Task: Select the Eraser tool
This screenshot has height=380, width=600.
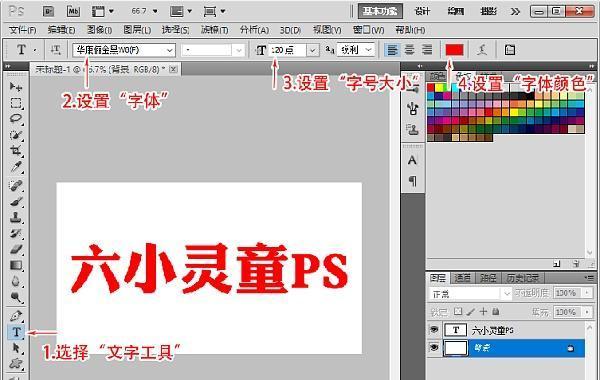Action: pos(16,249)
